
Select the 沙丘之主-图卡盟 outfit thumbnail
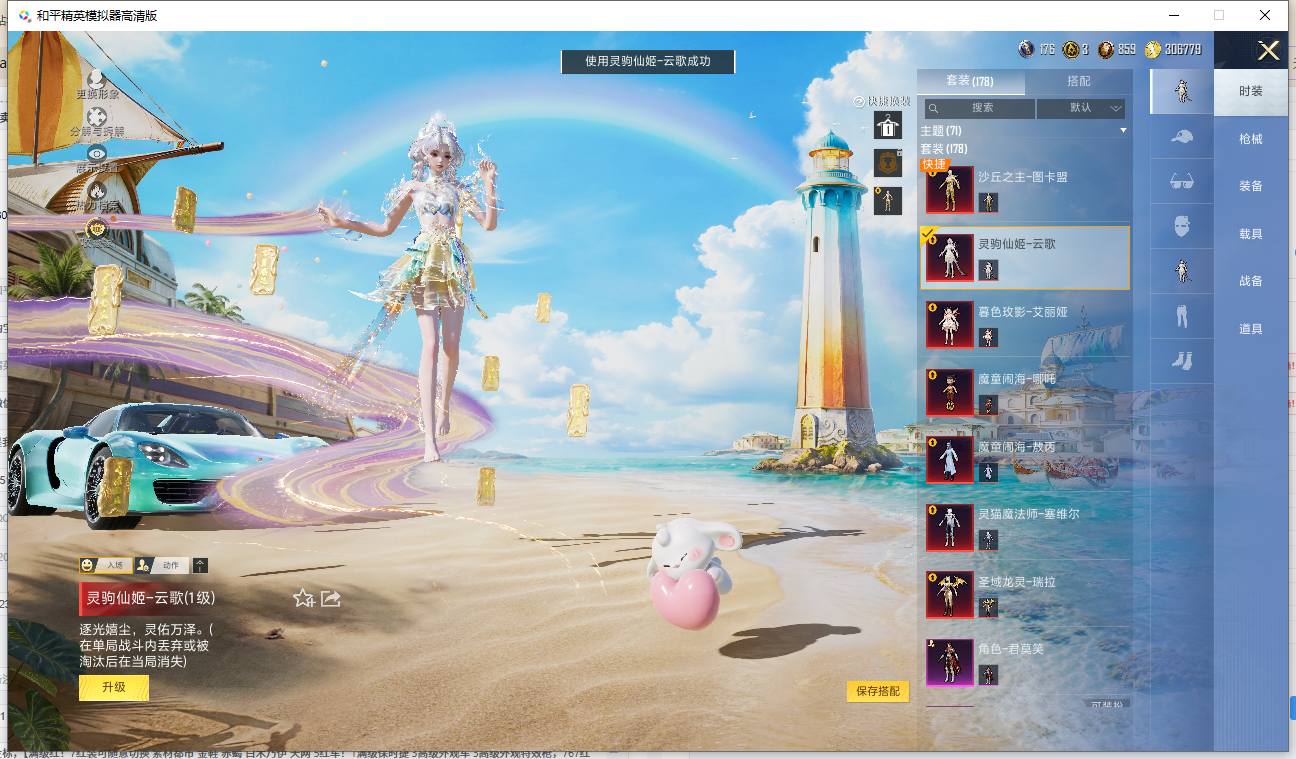click(950, 189)
